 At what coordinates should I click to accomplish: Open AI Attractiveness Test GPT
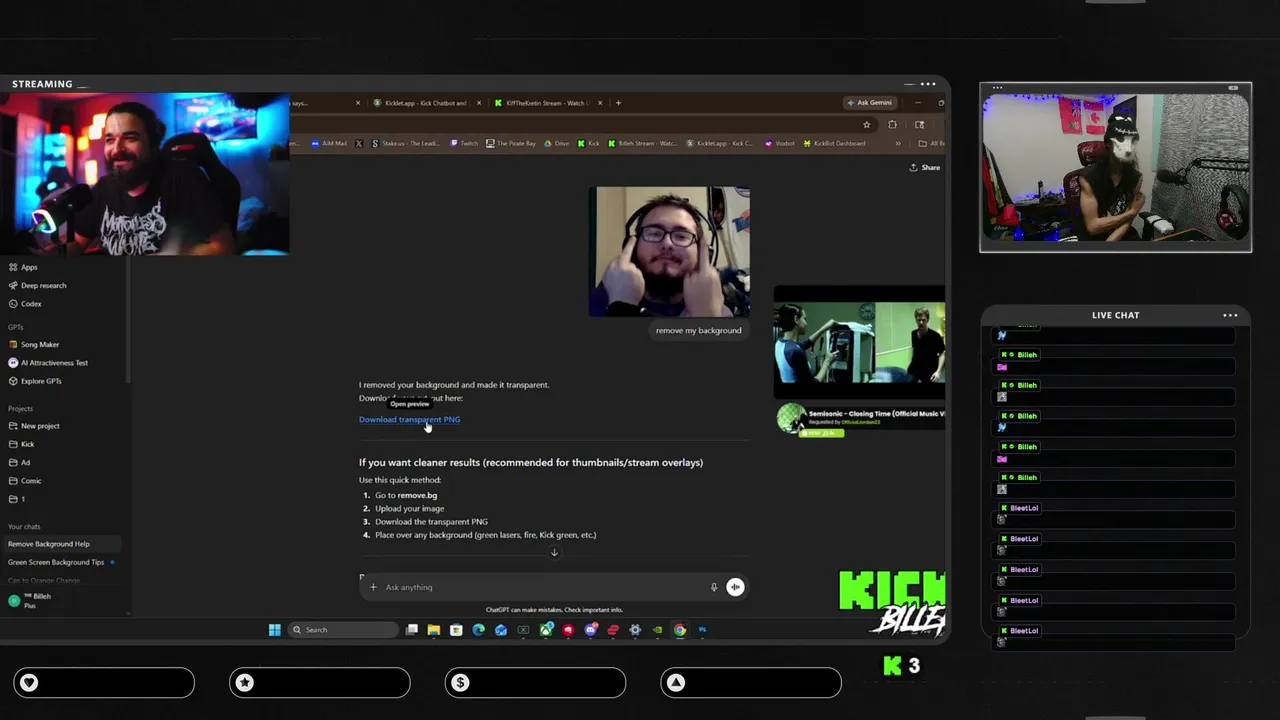click(48, 362)
